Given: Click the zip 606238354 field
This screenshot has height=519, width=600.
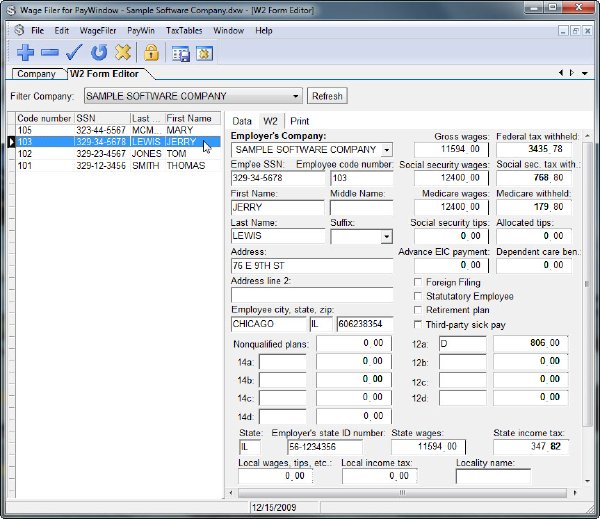Looking at the screenshot, I should [365, 324].
